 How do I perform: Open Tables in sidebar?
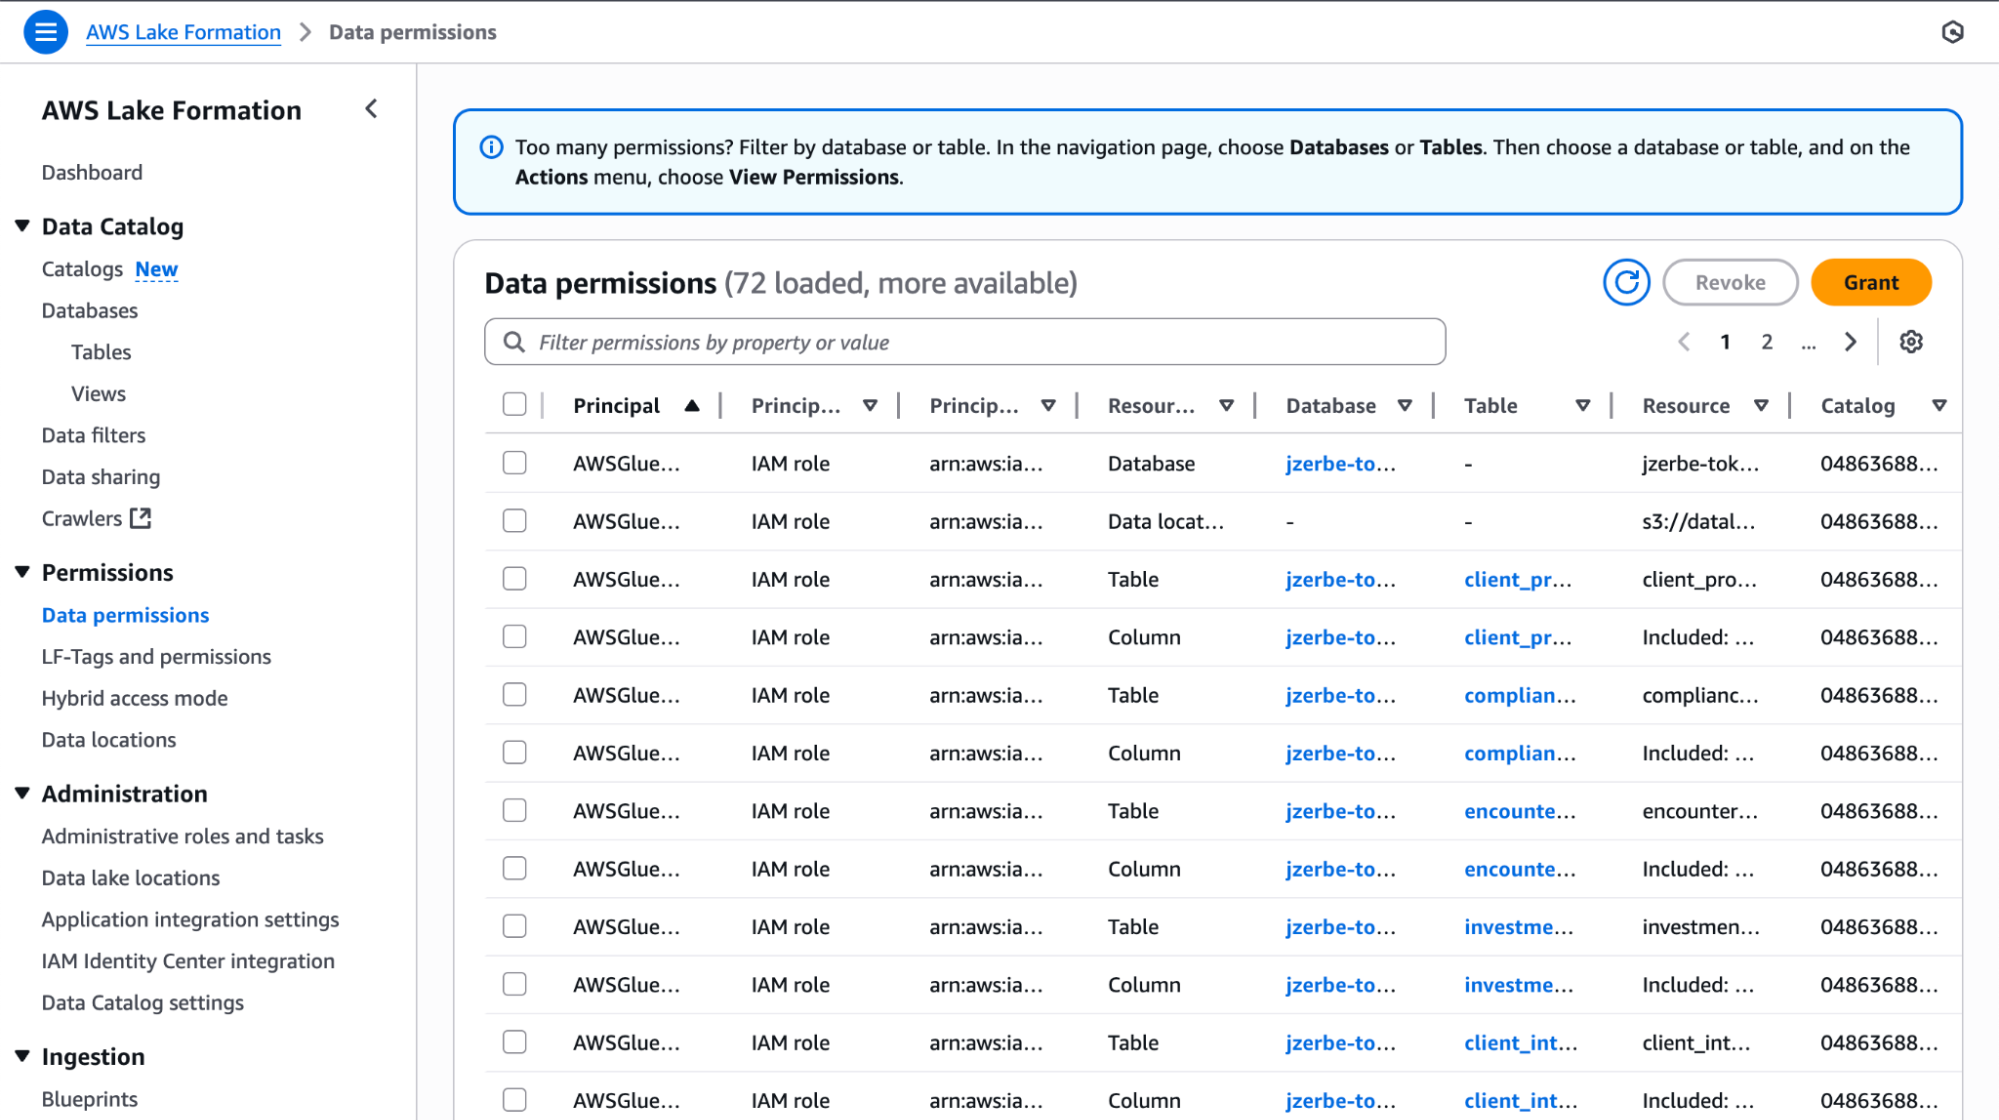pyautogui.click(x=101, y=352)
